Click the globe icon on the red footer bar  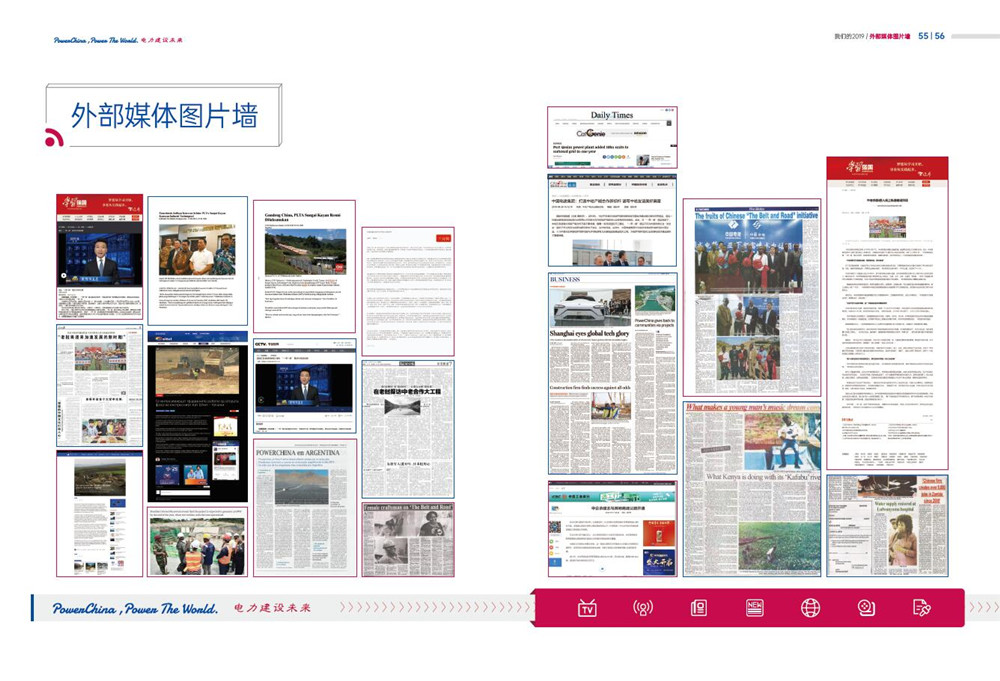pos(808,605)
